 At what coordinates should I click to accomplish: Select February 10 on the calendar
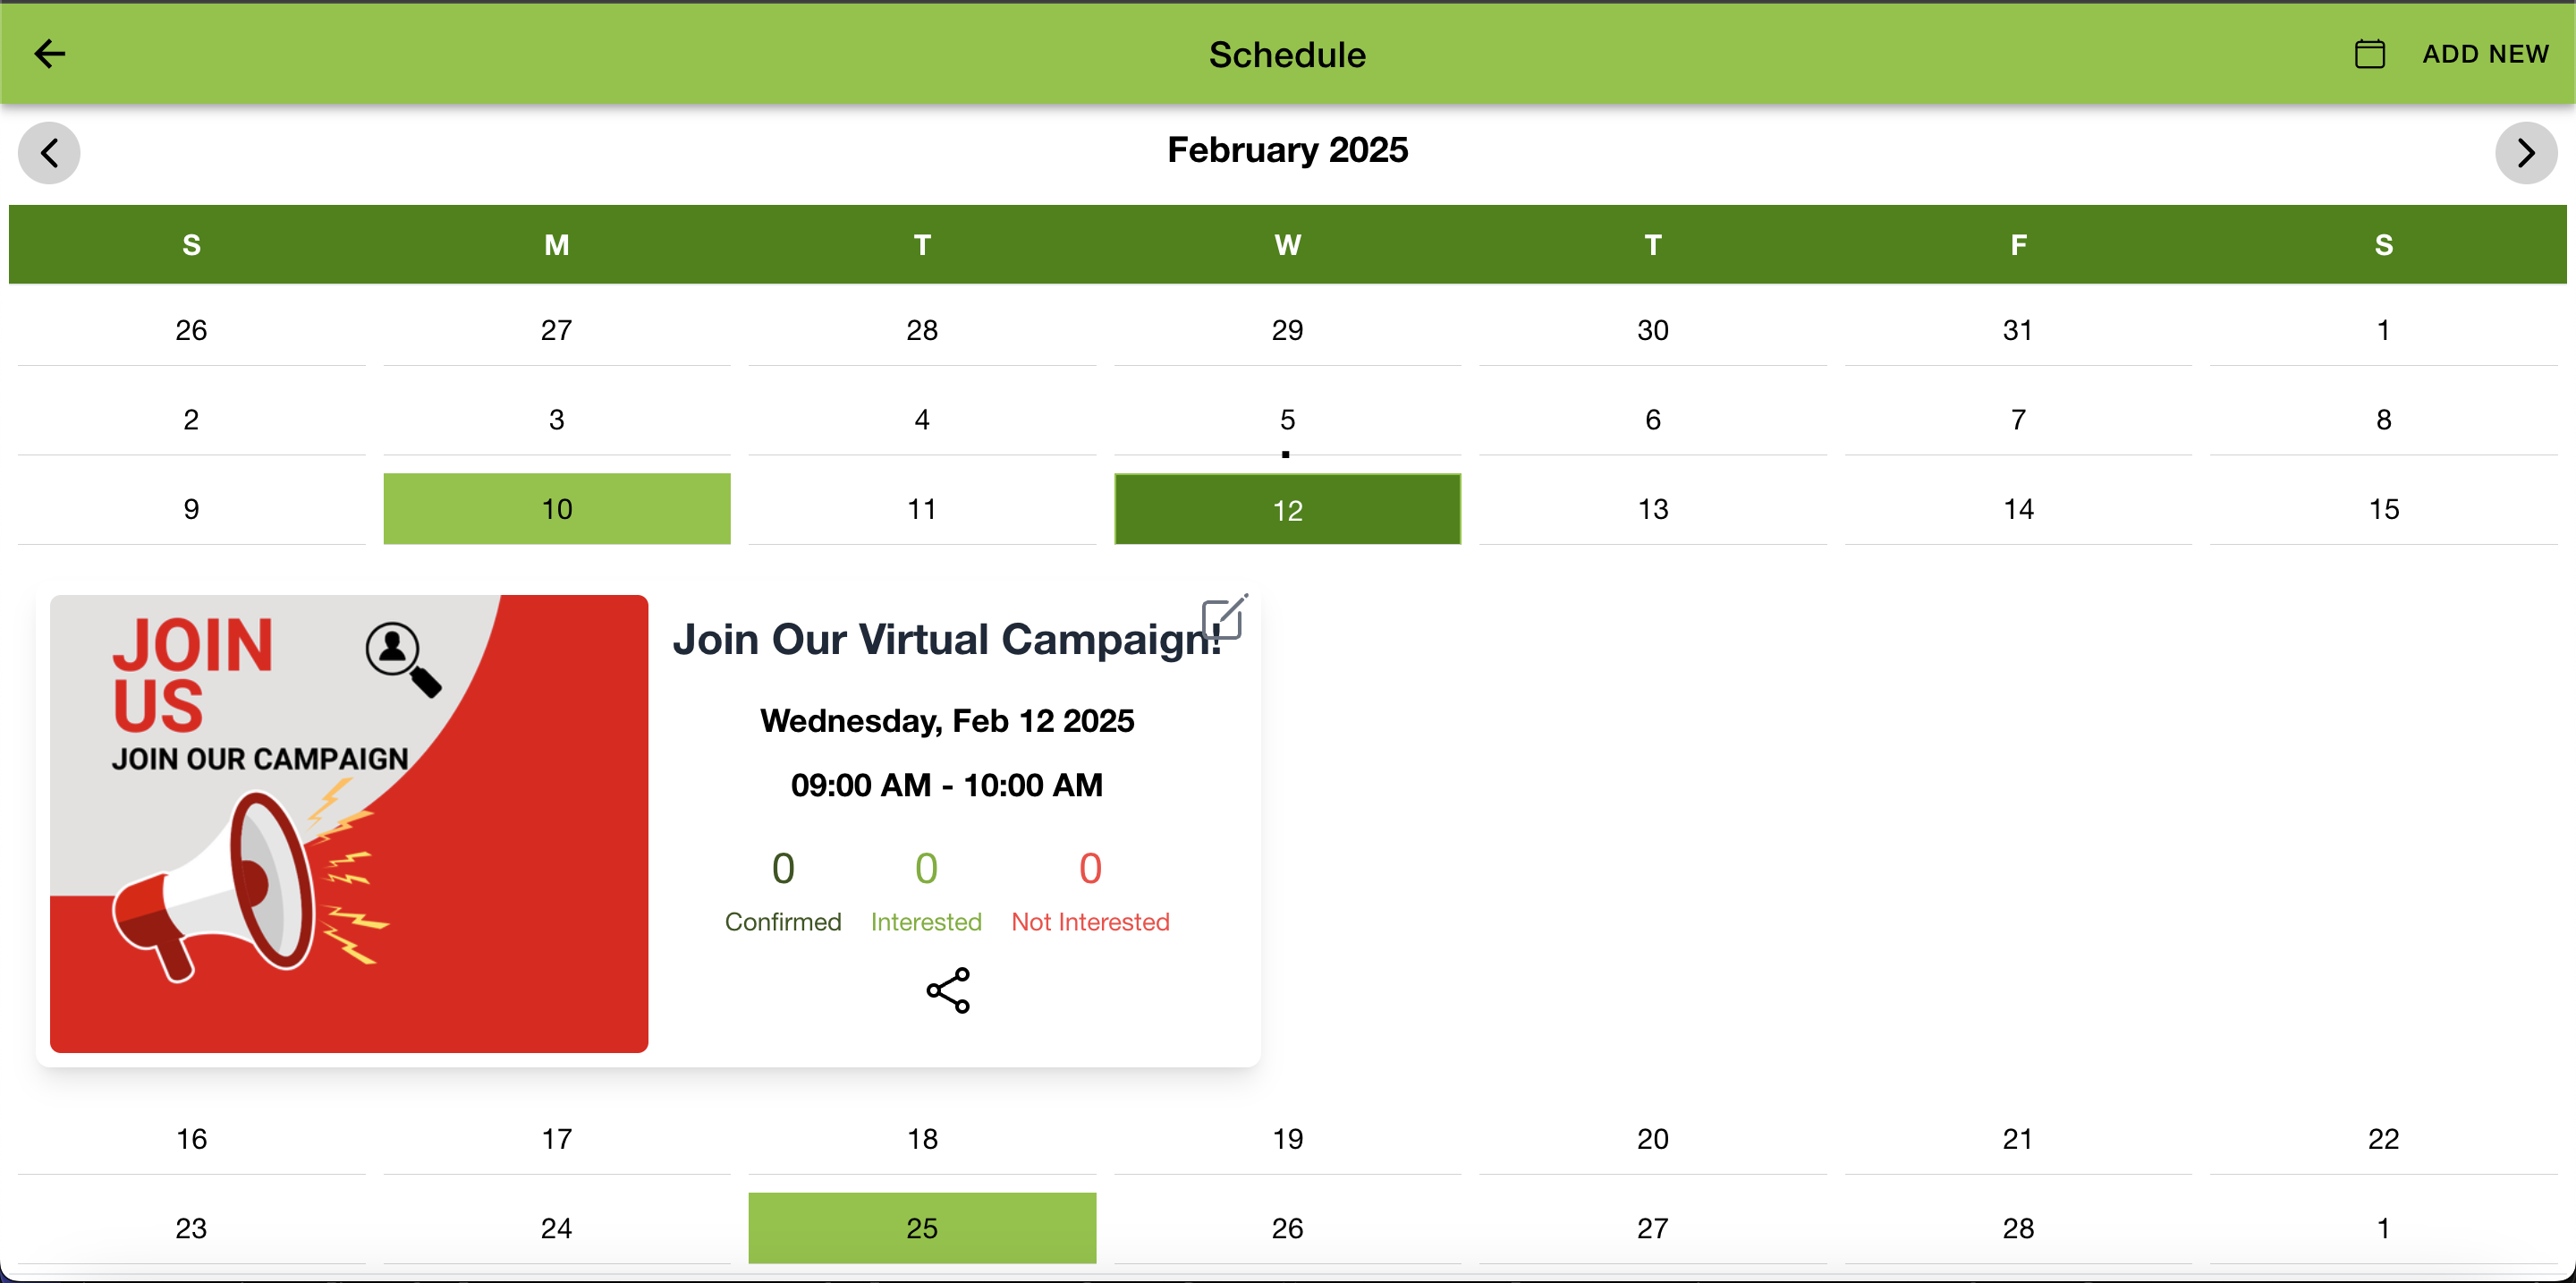556,508
